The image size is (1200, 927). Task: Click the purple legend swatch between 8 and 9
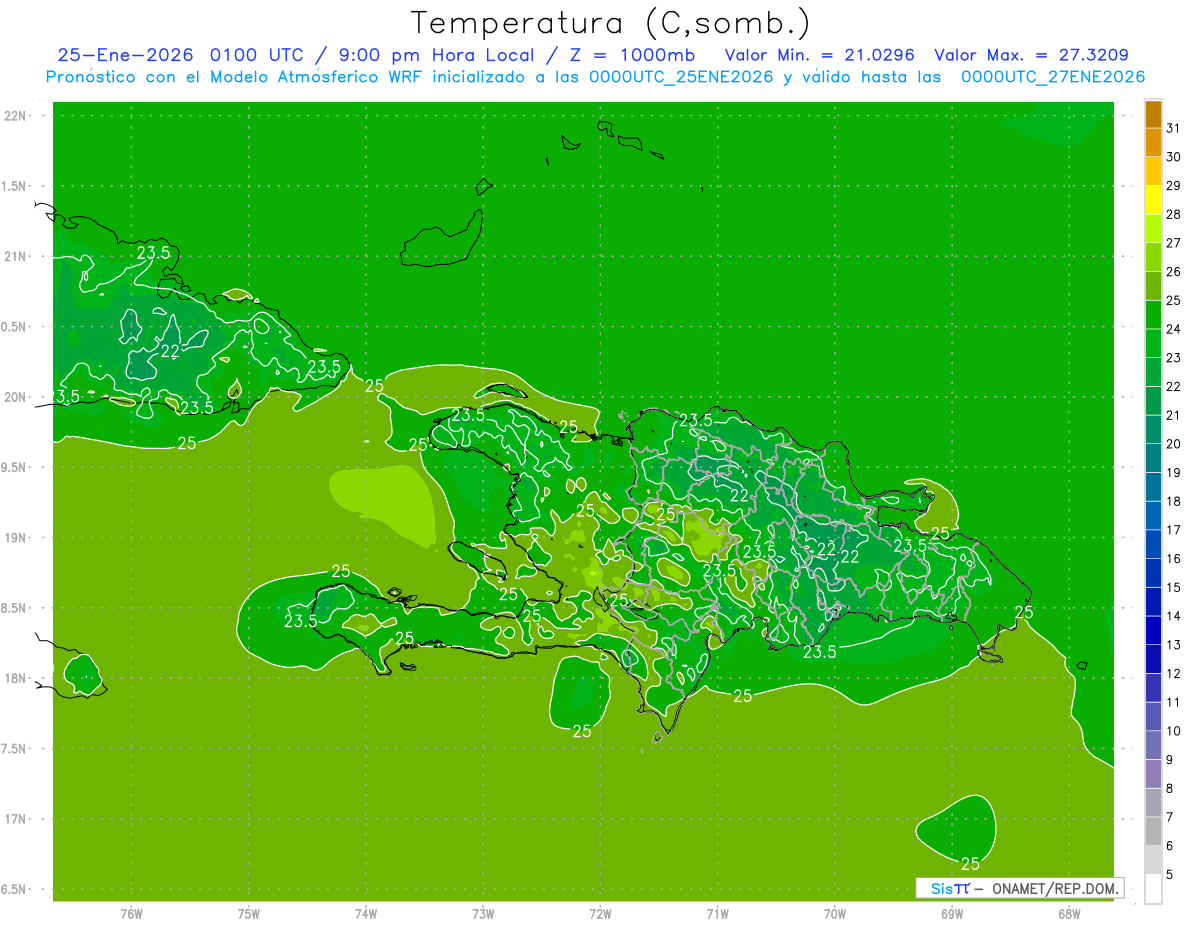pyautogui.click(x=1153, y=774)
